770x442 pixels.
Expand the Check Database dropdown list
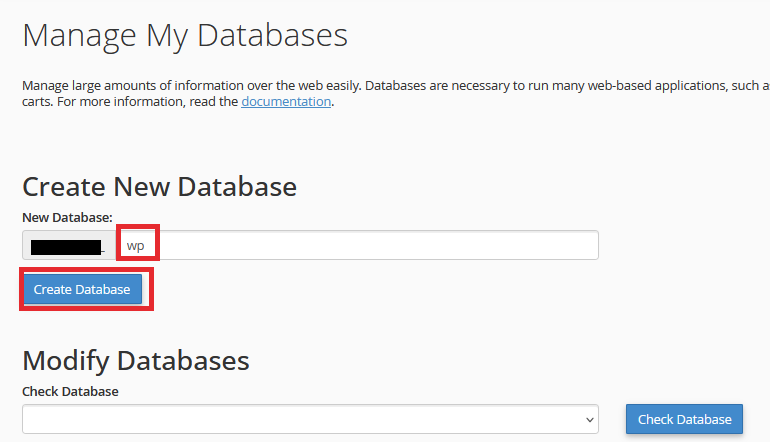[x=310, y=419]
